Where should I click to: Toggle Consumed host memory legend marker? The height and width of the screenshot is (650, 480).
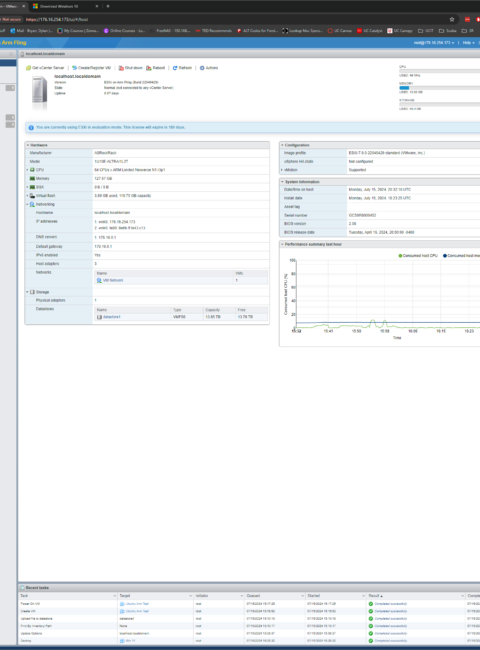445,256
